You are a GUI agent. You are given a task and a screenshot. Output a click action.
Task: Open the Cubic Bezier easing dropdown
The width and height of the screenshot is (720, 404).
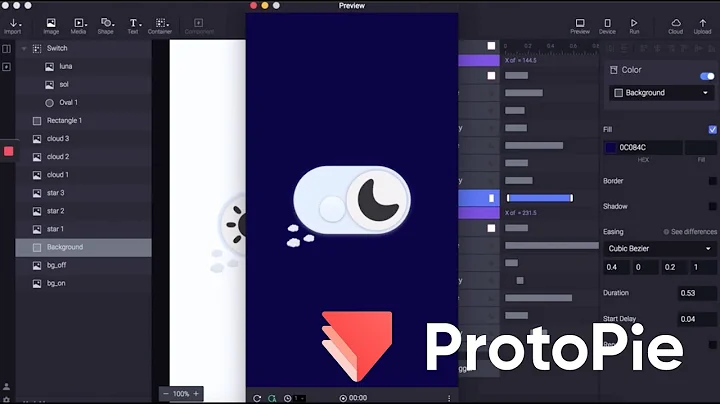coord(659,249)
